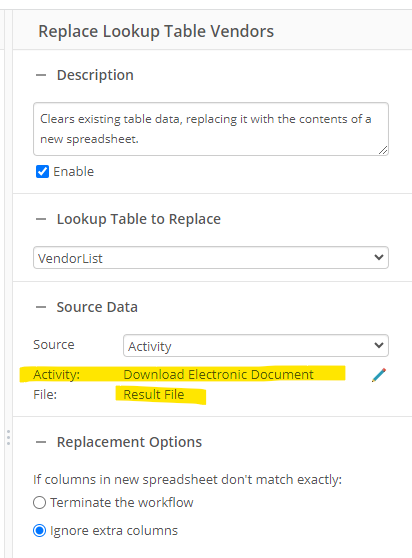
Task: Collapse the Source Data section
Action: (x=41, y=307)
